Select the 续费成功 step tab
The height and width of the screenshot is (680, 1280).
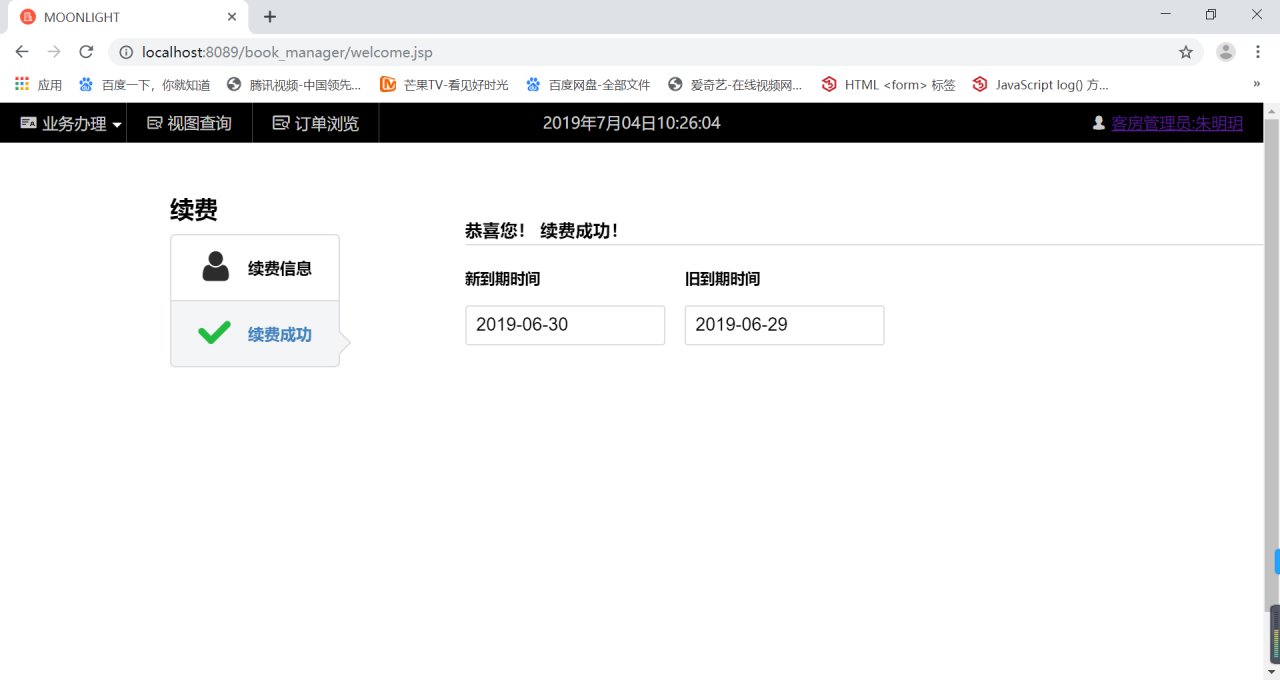[x=255, y=334]
